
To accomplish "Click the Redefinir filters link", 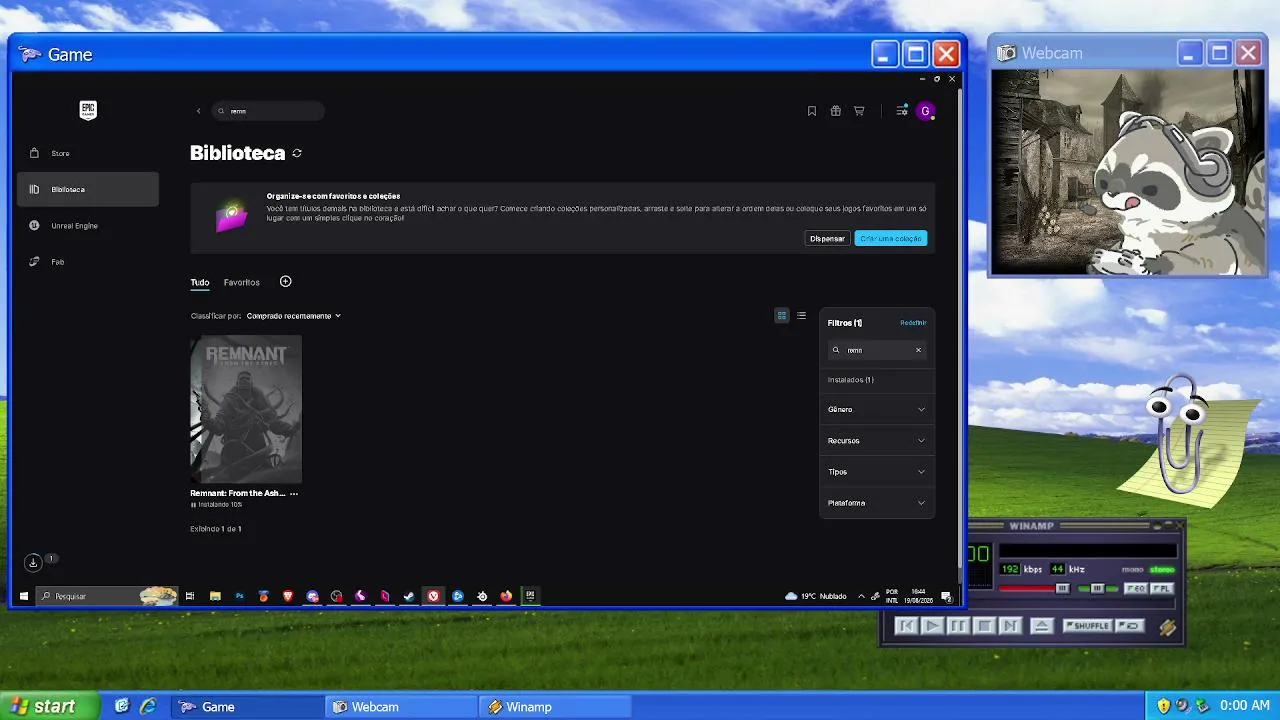I will coord(913,323).
